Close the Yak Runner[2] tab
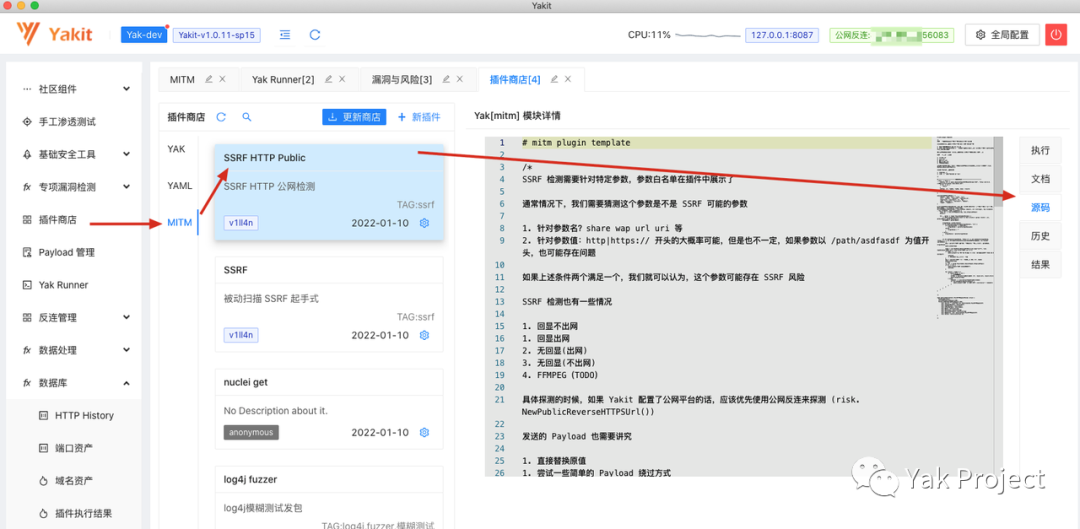1080x529 pixels. (342, 79)
